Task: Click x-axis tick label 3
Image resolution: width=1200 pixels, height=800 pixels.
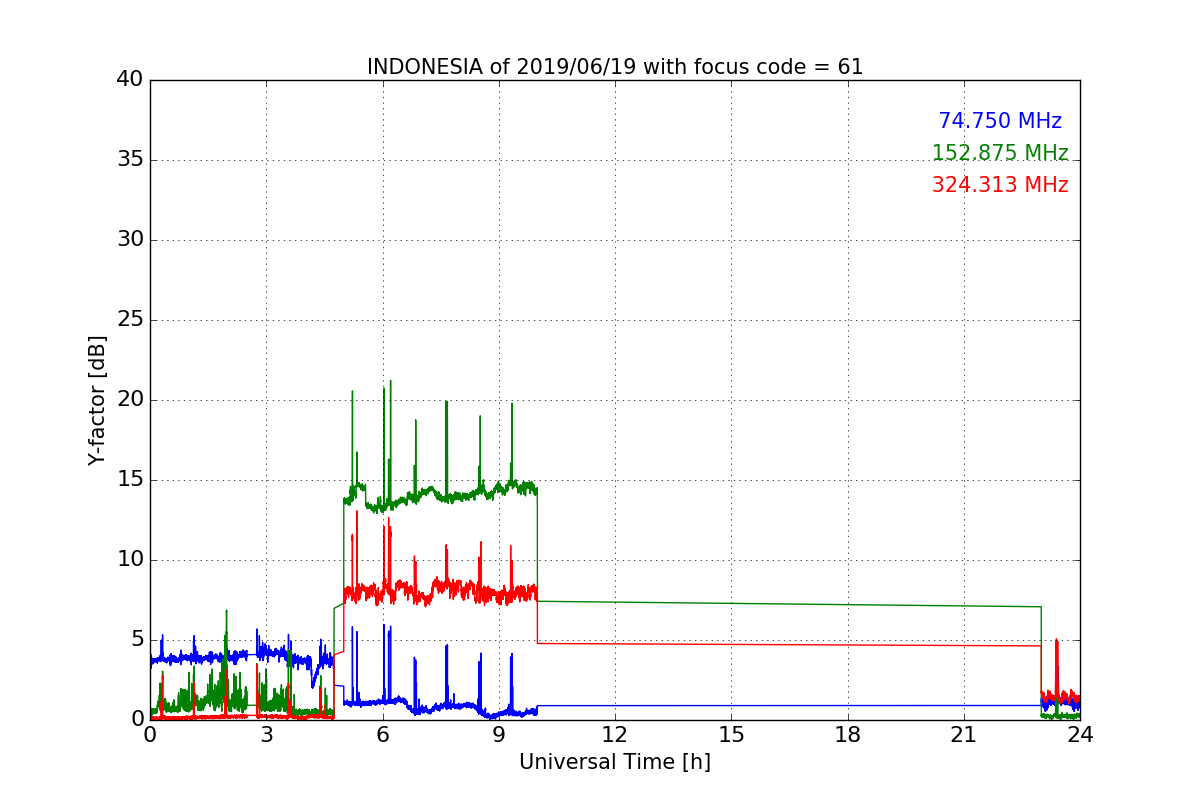Action: tap(266, 735)
